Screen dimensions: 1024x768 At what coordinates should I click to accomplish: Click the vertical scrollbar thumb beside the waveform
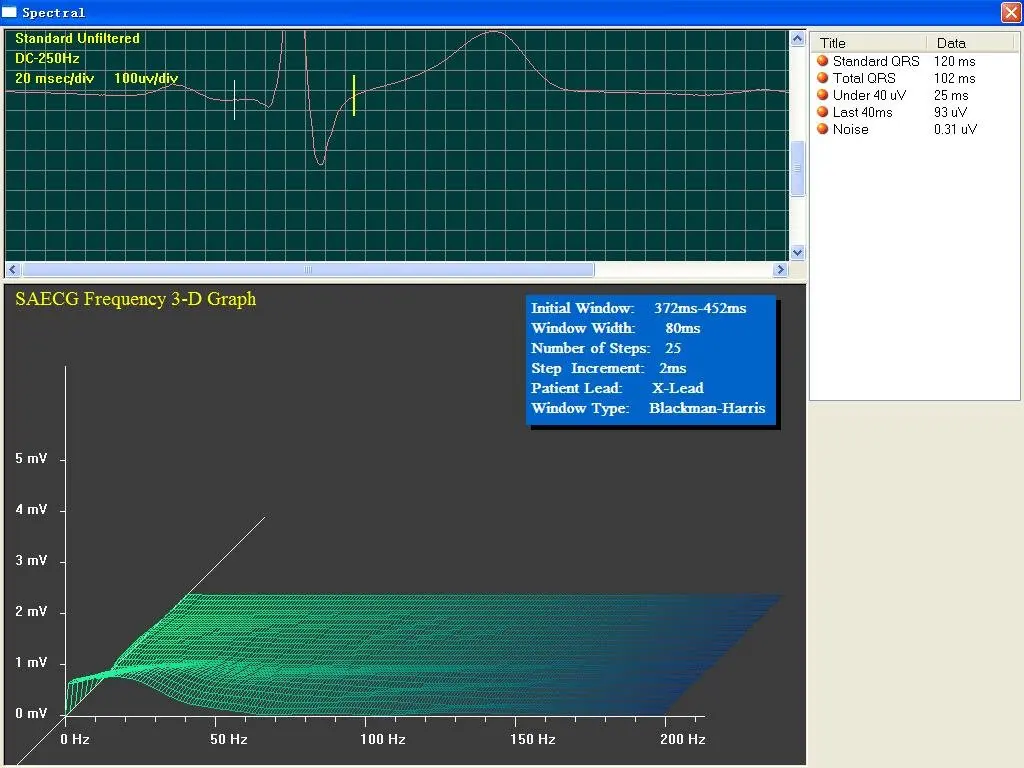[x=797, y=168]
